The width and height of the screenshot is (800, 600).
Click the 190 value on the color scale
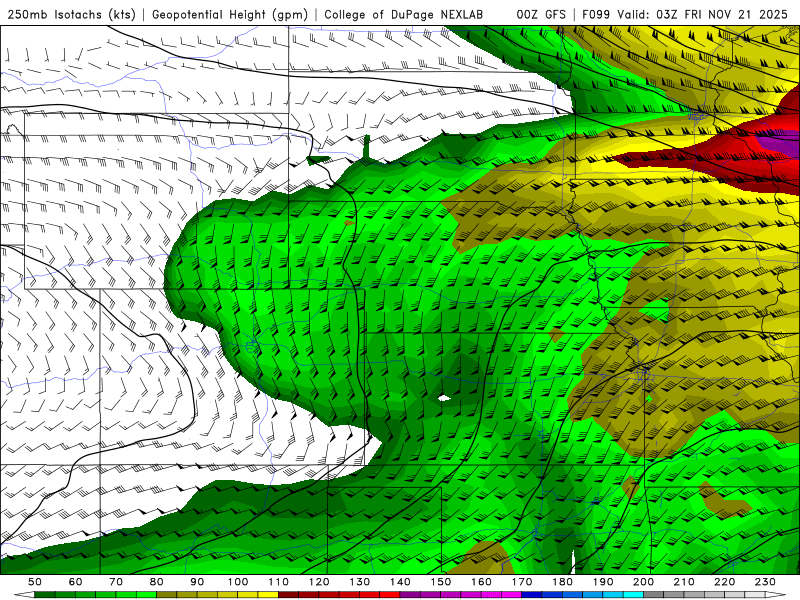pyautogui.click(x=603, y=582)
